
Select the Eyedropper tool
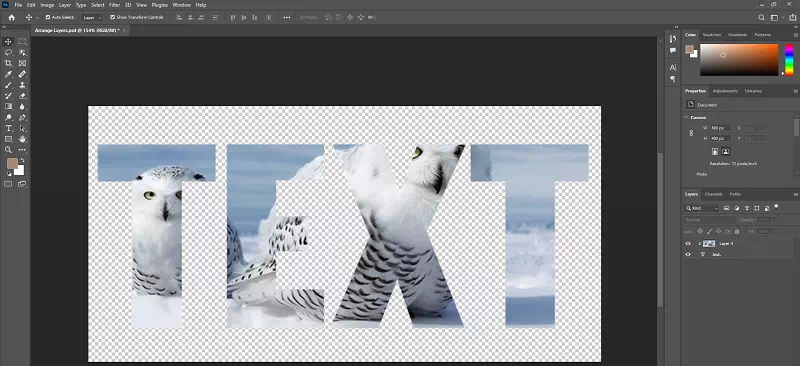tap(8, 75)
